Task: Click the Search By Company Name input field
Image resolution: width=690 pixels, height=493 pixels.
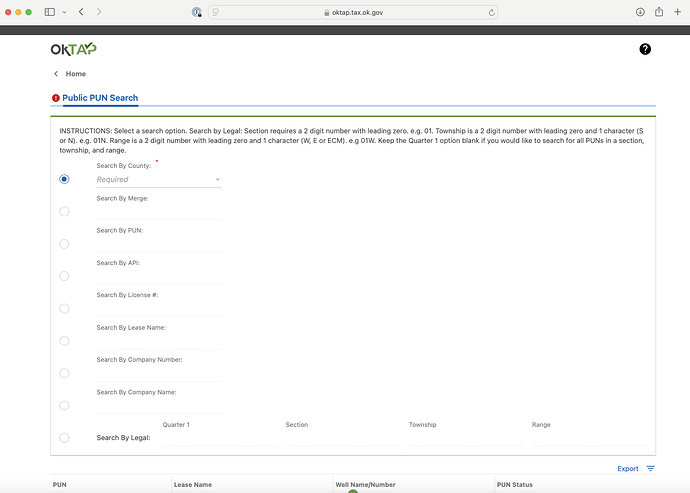Action: coord(159,406)
